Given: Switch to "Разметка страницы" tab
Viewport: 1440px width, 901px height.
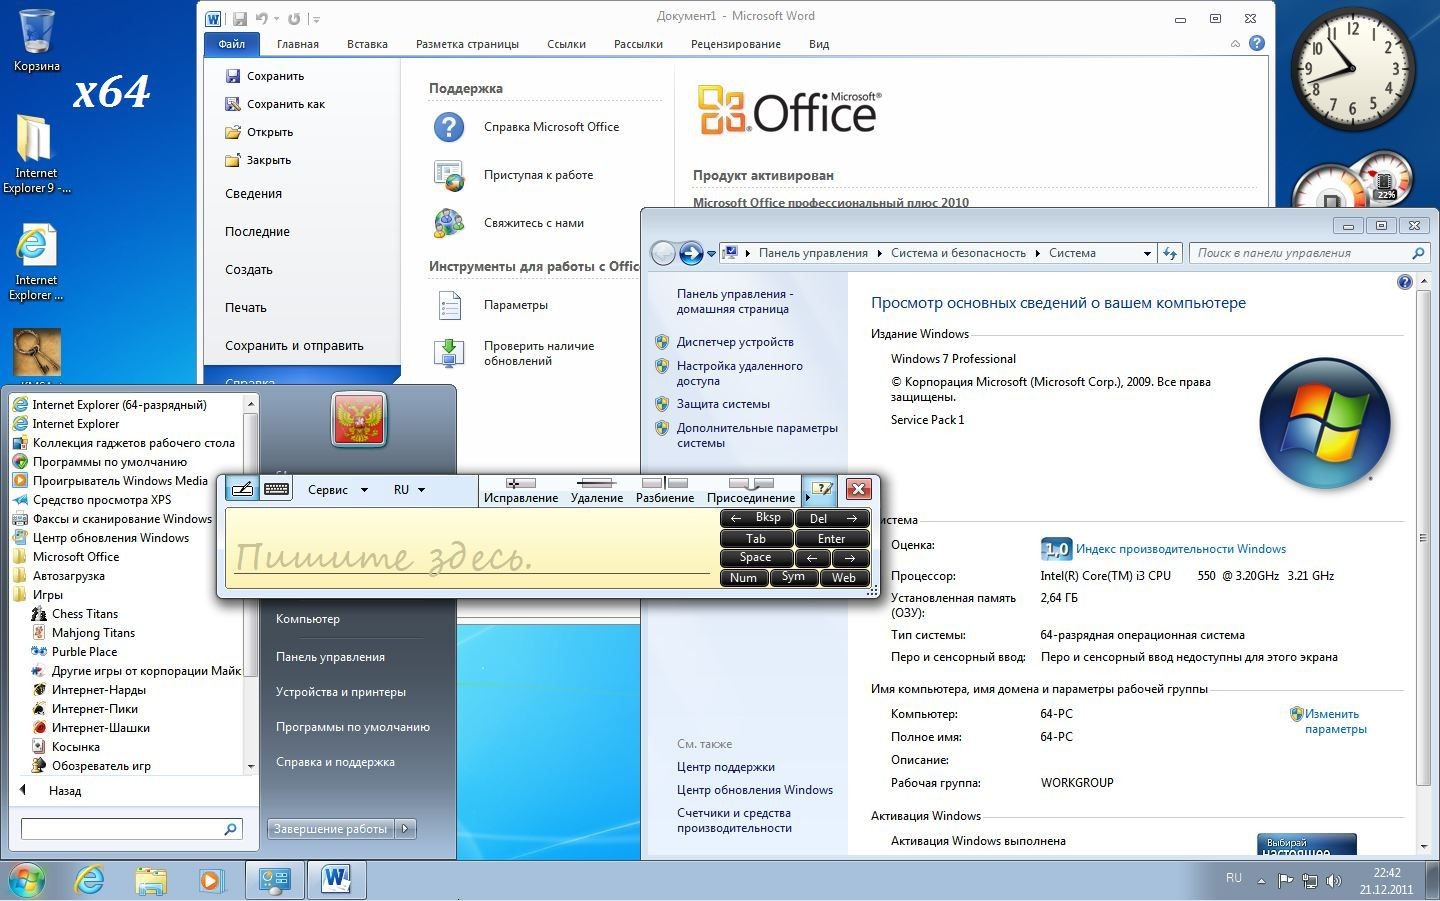Looking at the screenshot, I should tap(467, 44).
